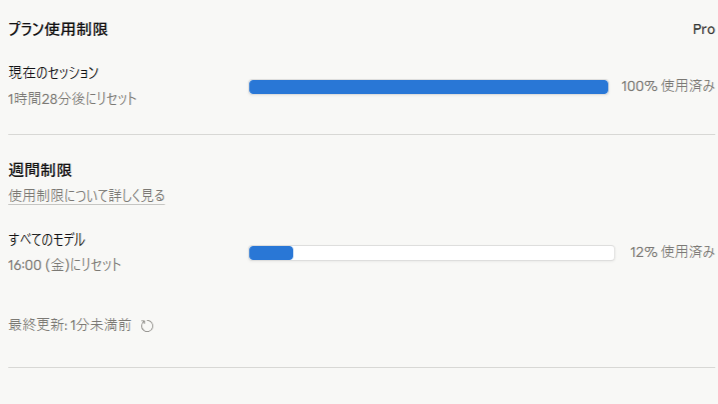Click the divider line above 週間制限

point(359,134)
